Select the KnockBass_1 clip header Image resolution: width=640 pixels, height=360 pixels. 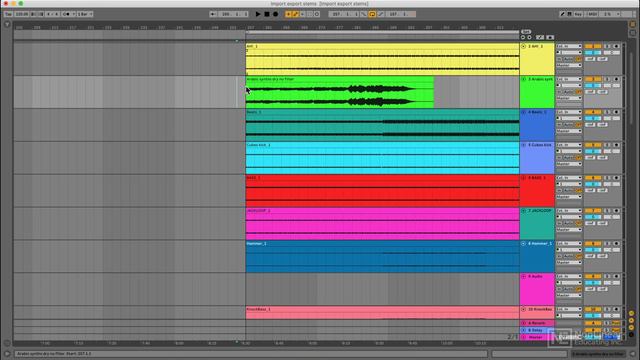[382, 309]
